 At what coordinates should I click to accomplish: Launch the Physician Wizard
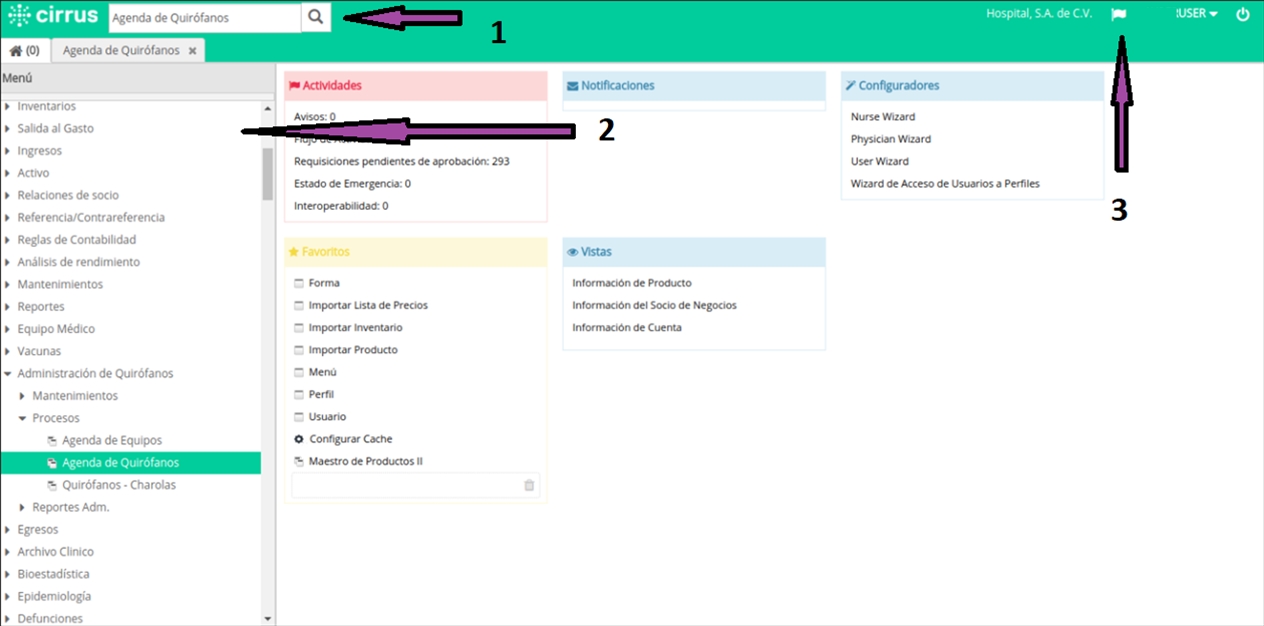click(891, 139)
